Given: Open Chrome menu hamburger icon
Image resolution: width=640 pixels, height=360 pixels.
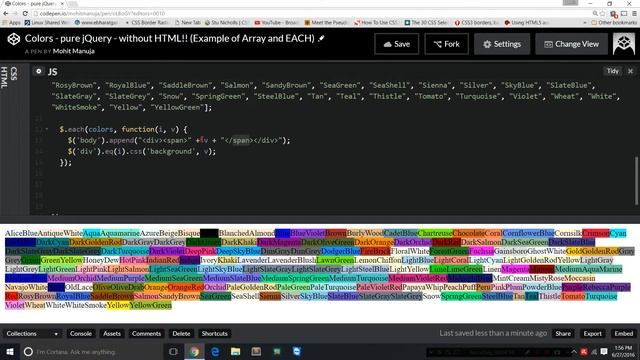Looking at the screenshot, I should [x=634, y=13].
